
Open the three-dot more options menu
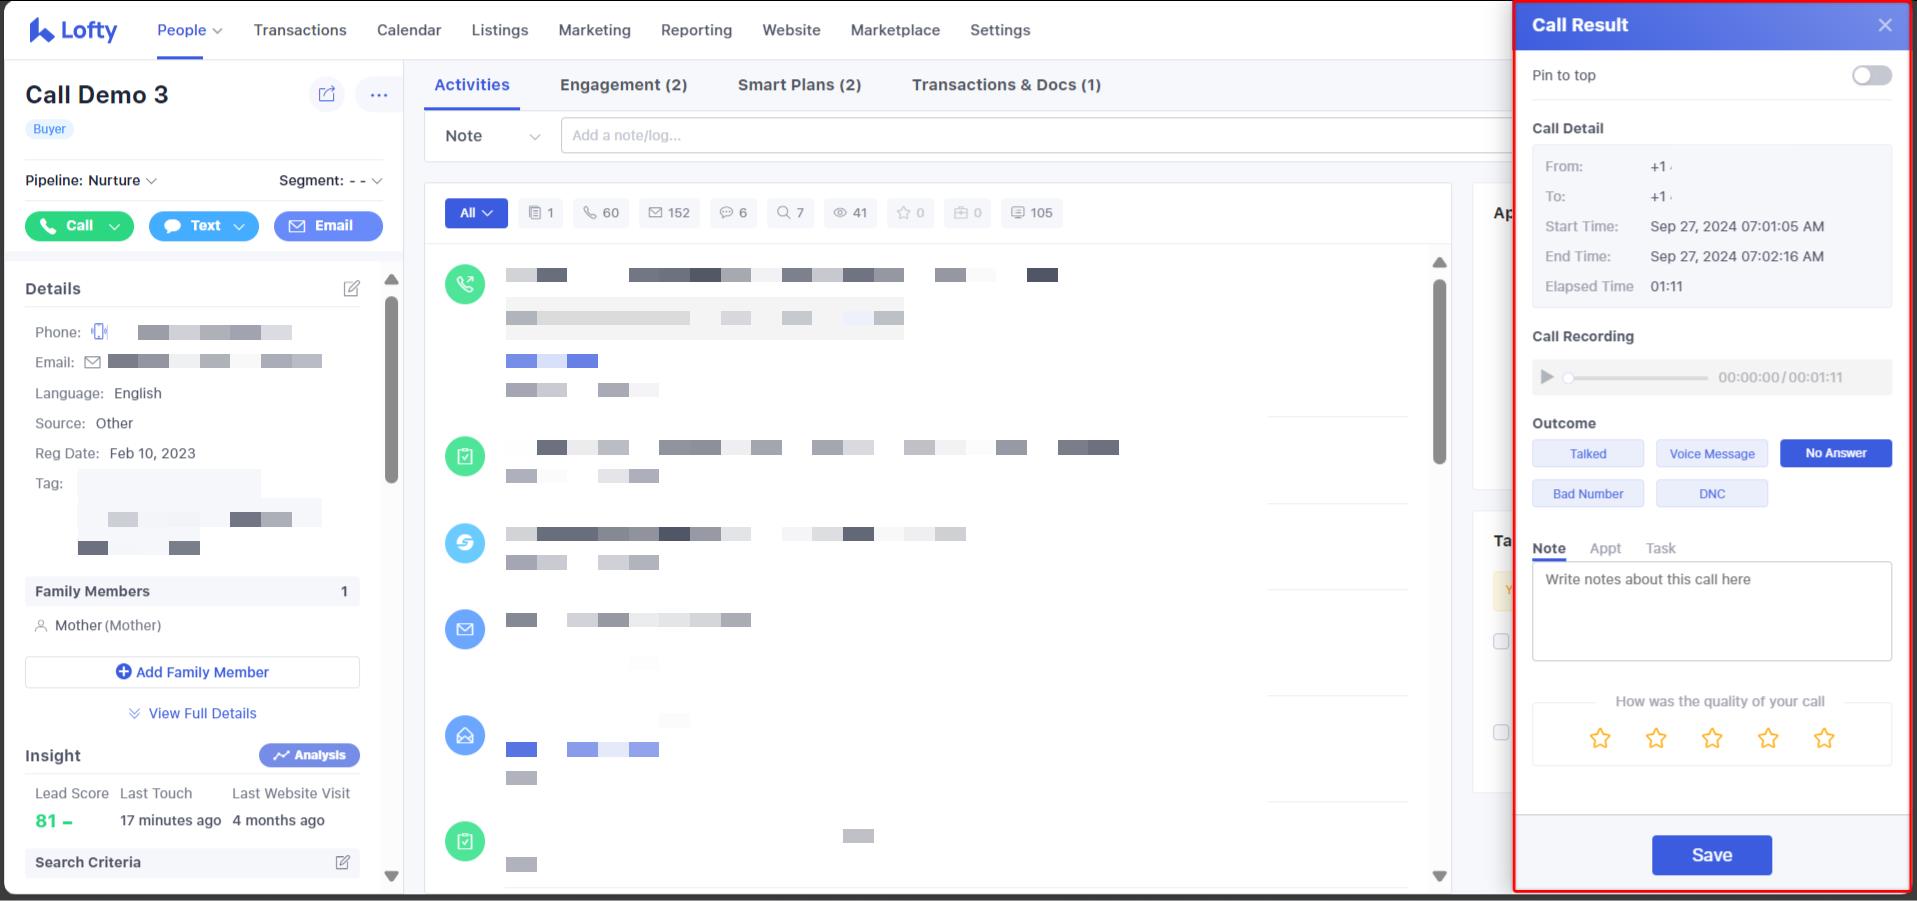click(x=378, y=95)
